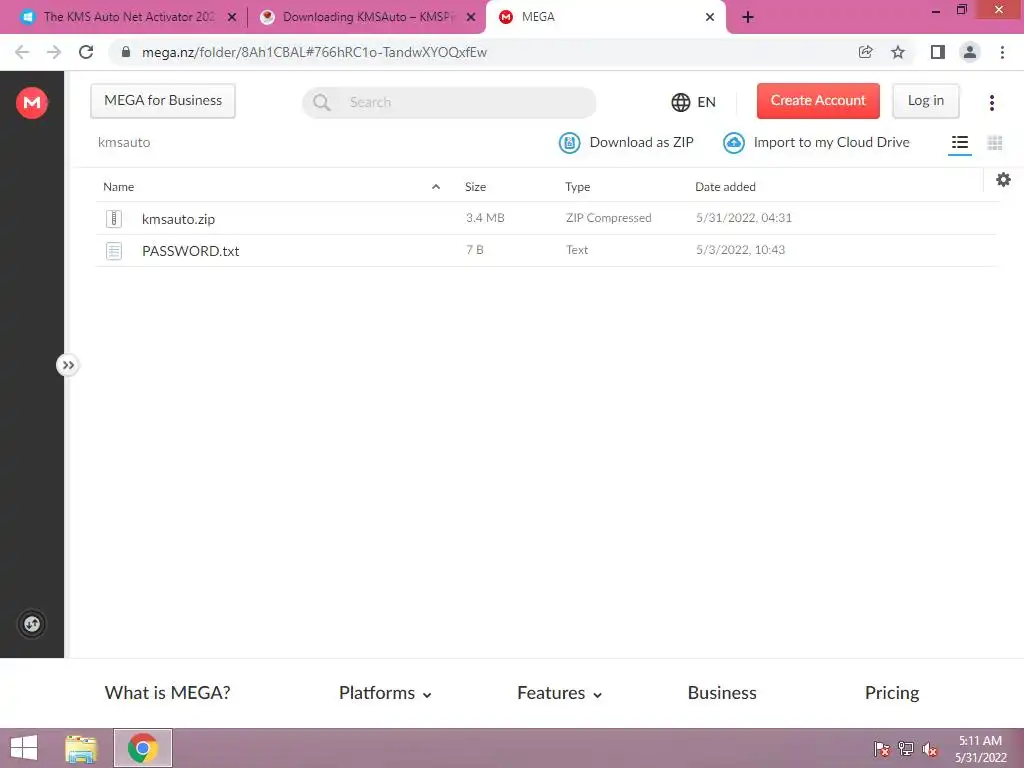Sort by Size column
This screenshot has width=1024, height=768.
point(475,187)
